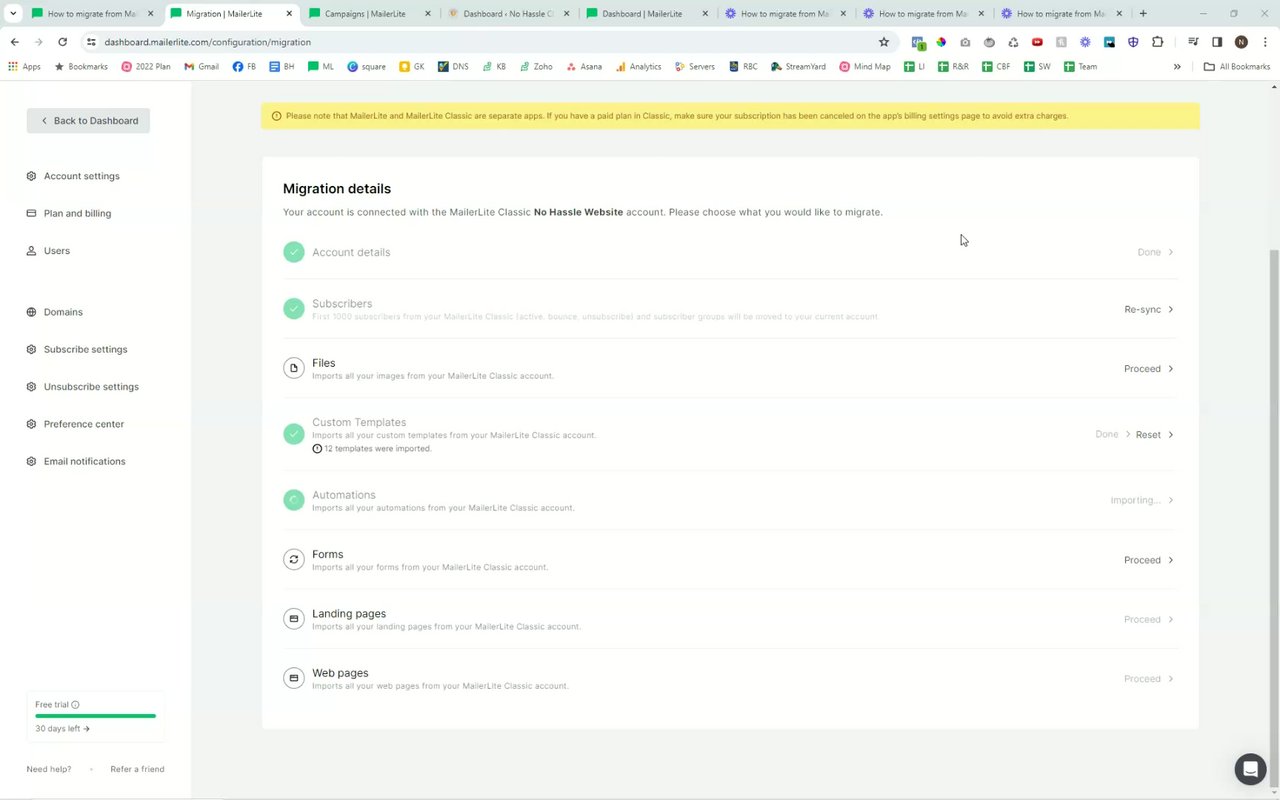Viewport: 1280px width, 800px height.
Task: Click the browser address bar URL
Action: pyautogui.click(x=207, y=42)
